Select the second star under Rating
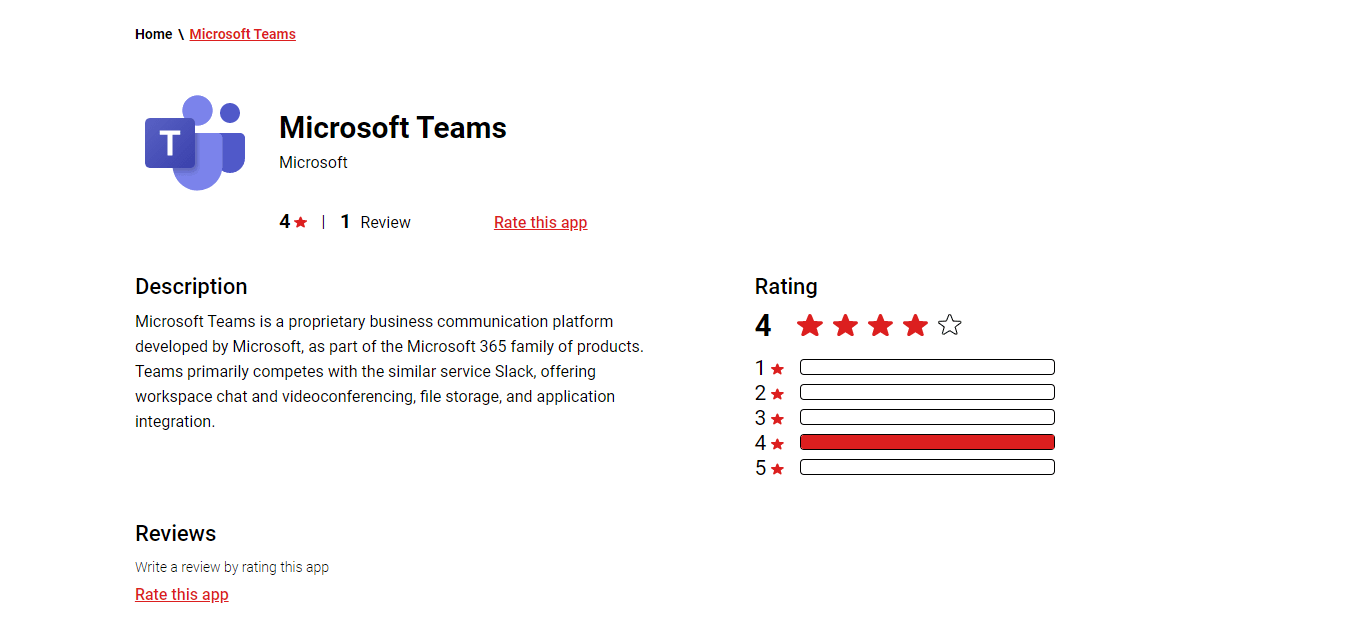The image size is (1347, 622). [x=844, y=325]
